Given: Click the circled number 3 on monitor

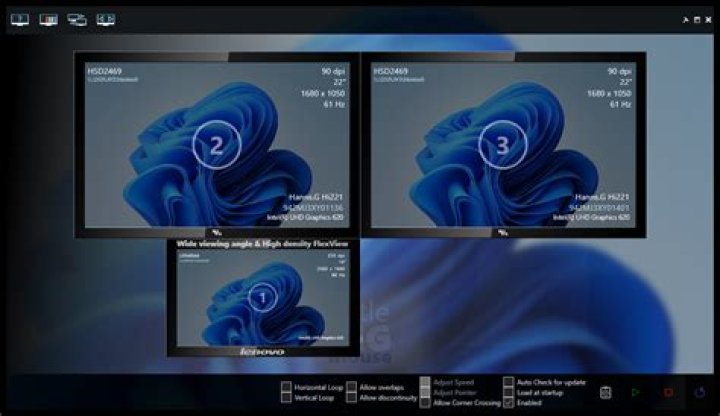Looking at the screenshot, I should click(503, 145).
